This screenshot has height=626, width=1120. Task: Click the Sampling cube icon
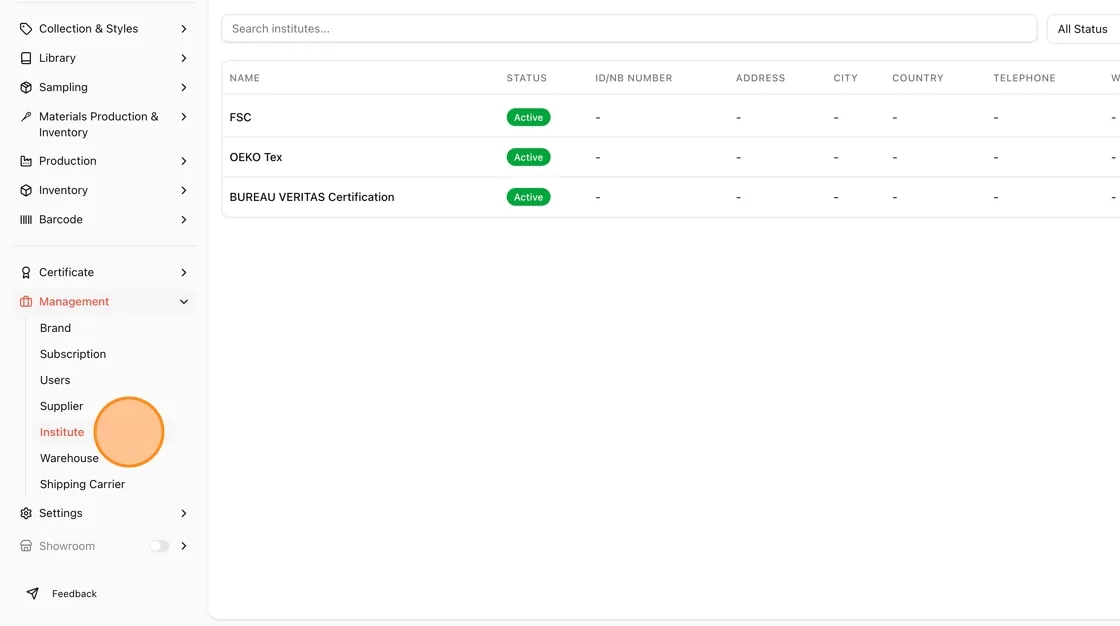(x=26, y=87)
